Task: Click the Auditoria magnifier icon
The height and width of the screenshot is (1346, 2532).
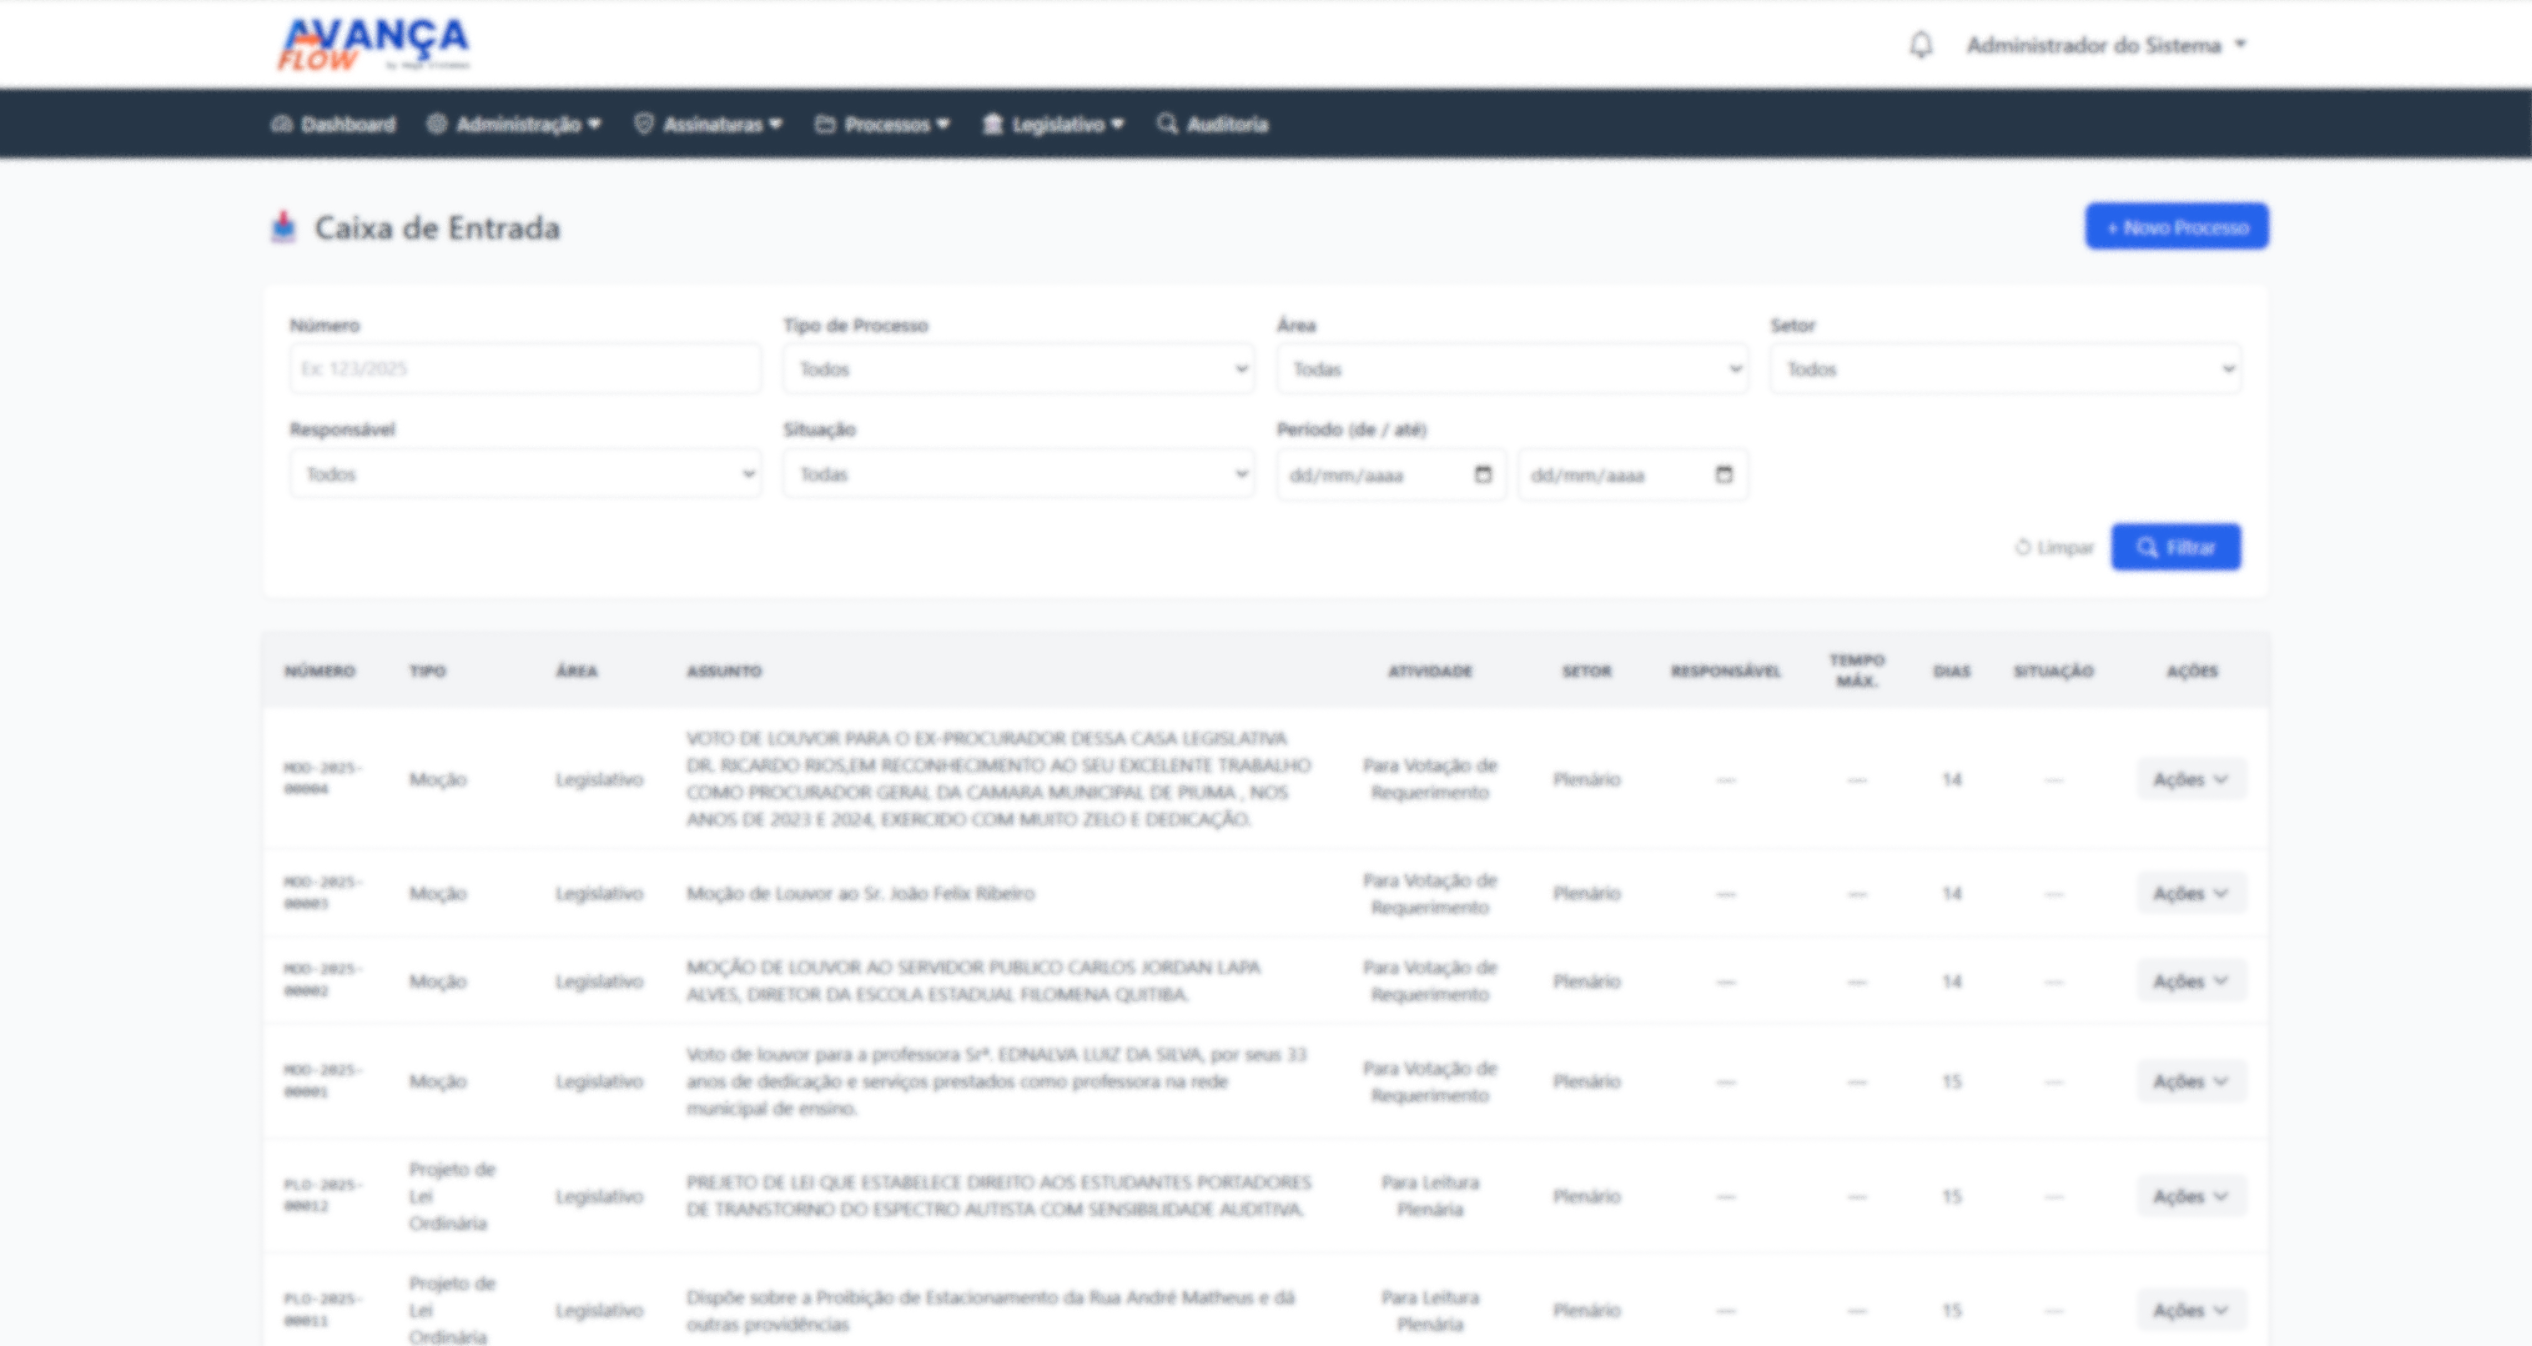Action: (1166, 124)
